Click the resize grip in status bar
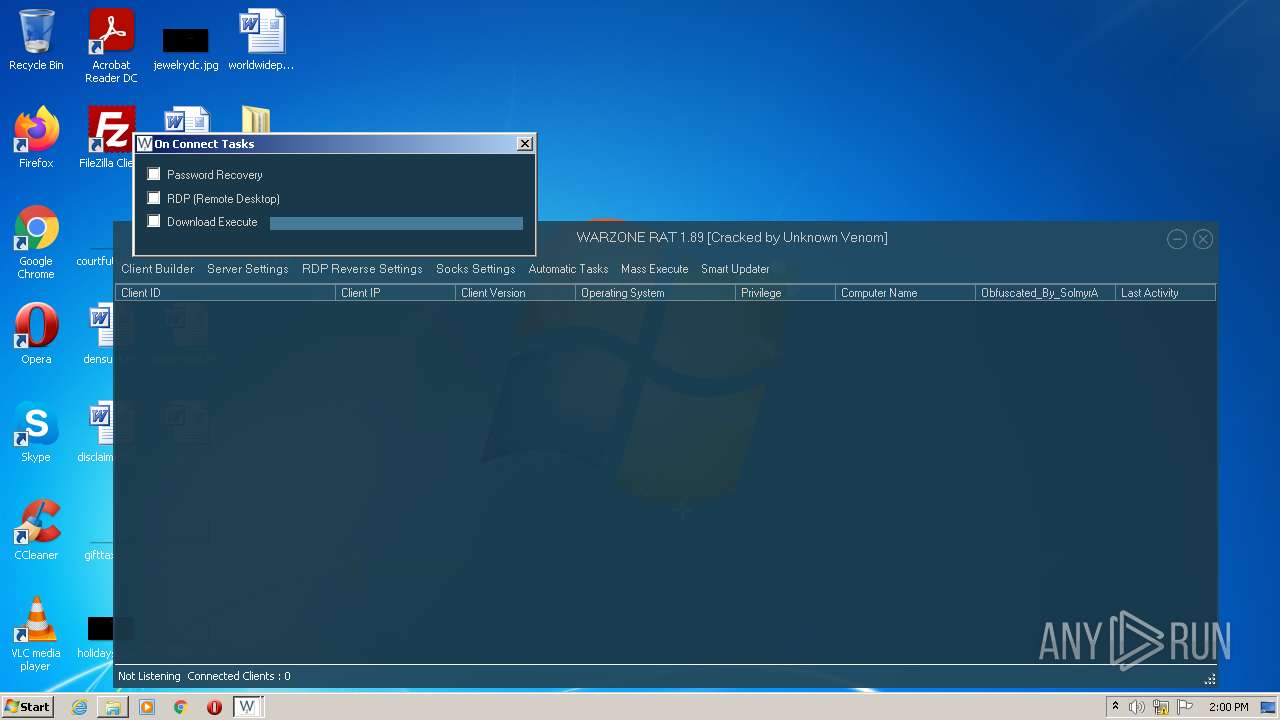1280x720 pixels. 1210,679
